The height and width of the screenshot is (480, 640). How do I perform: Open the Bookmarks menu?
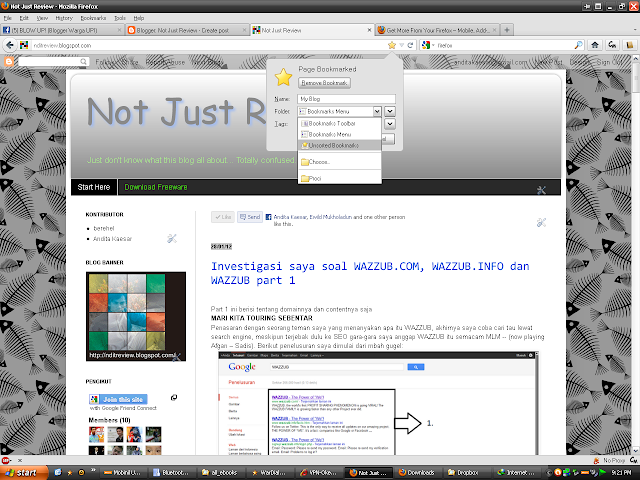(93, 18)
